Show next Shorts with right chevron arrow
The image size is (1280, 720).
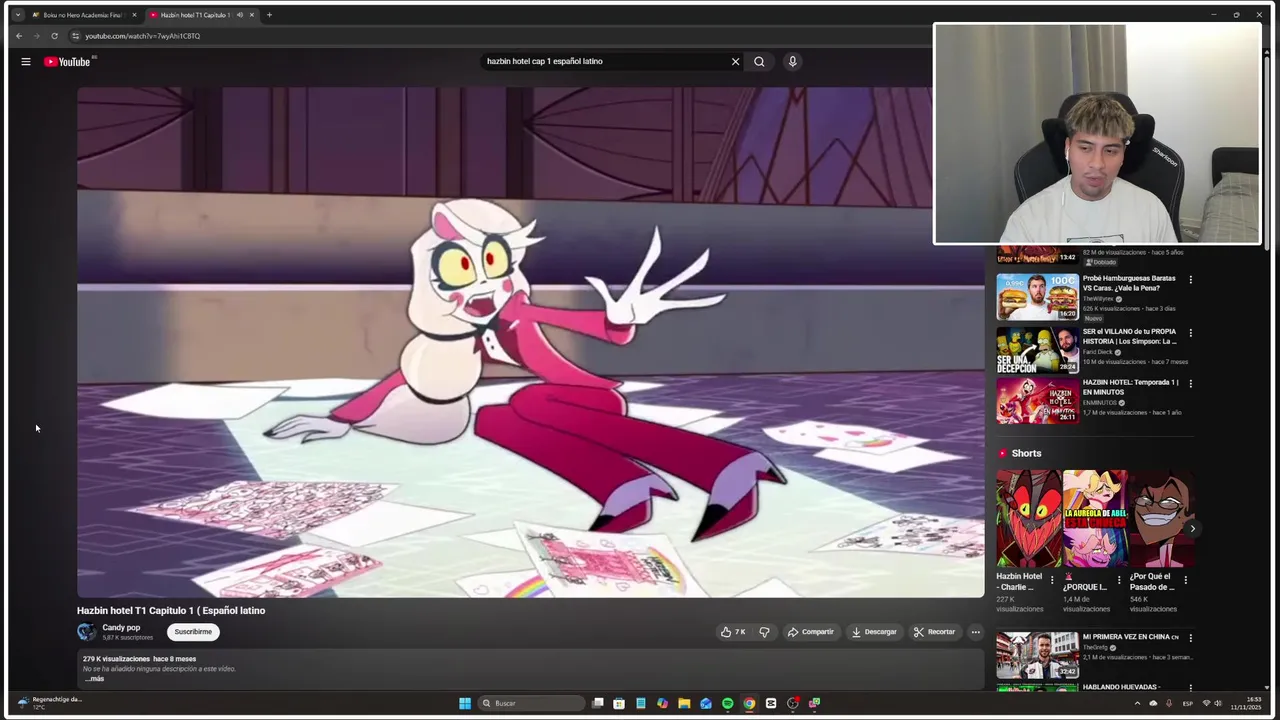coord(1192,528)
